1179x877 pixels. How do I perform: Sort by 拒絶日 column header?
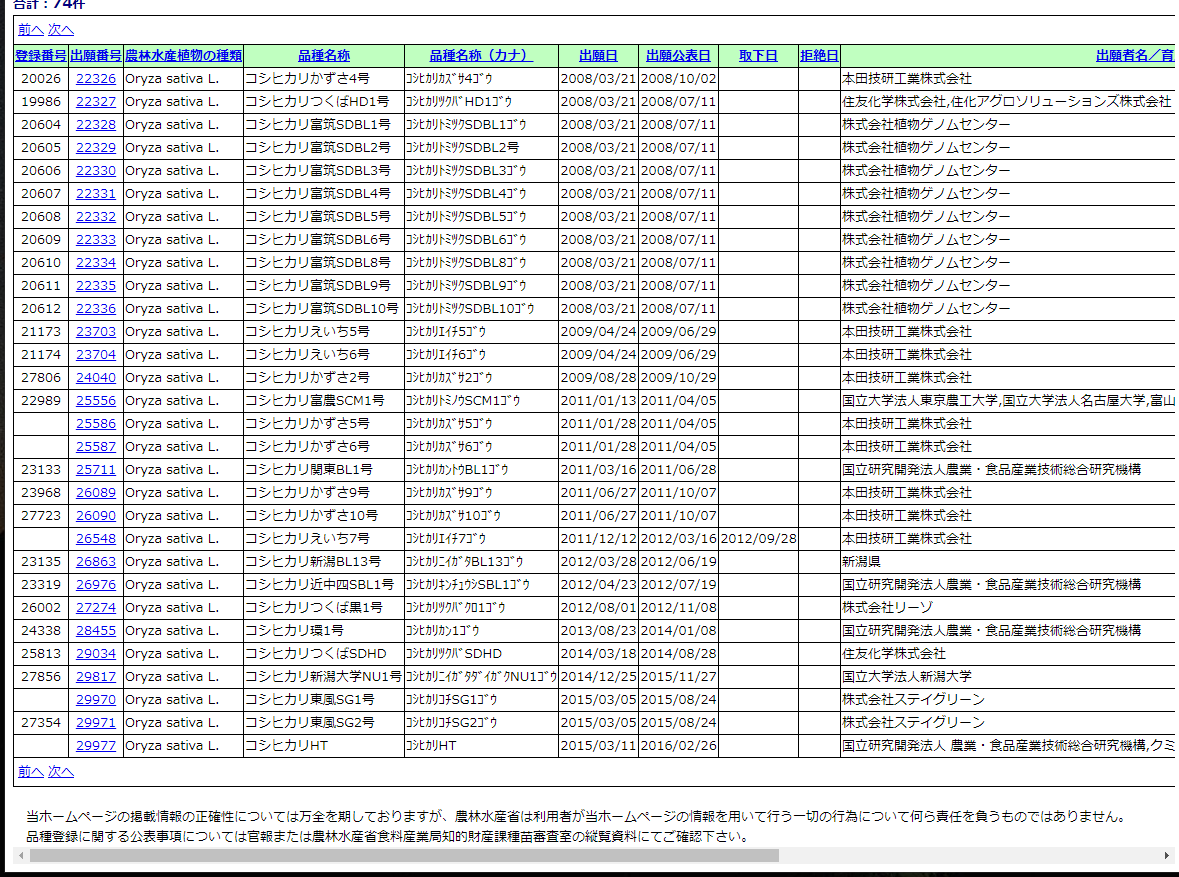point(819,56)
